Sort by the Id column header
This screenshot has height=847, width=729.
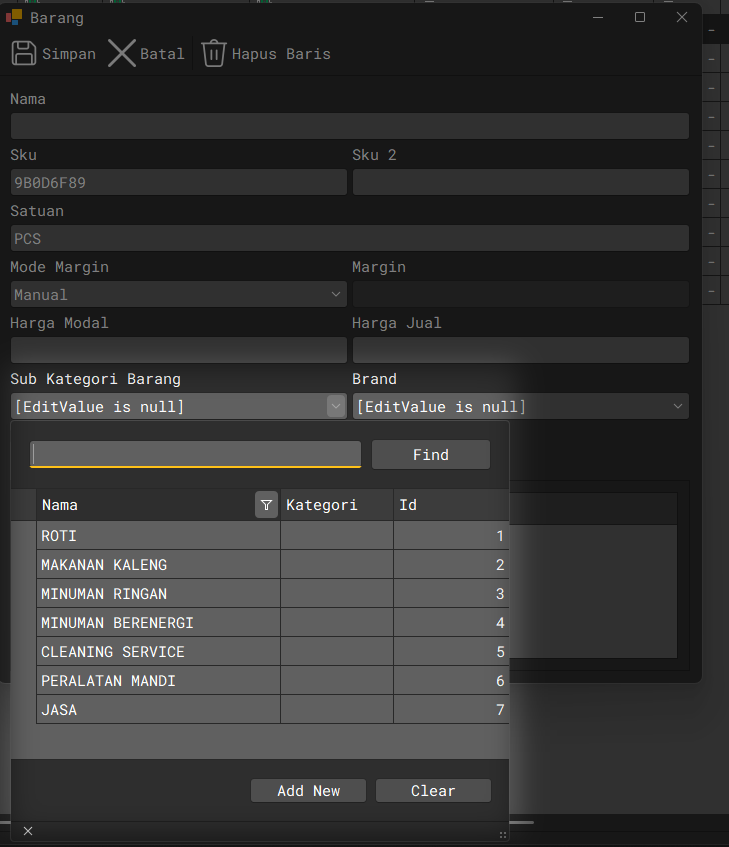(450, 506)
